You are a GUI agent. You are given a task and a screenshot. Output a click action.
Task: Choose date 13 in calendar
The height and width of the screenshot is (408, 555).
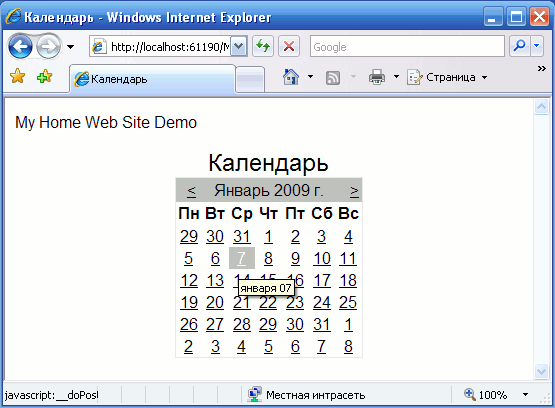click(215, 280)
